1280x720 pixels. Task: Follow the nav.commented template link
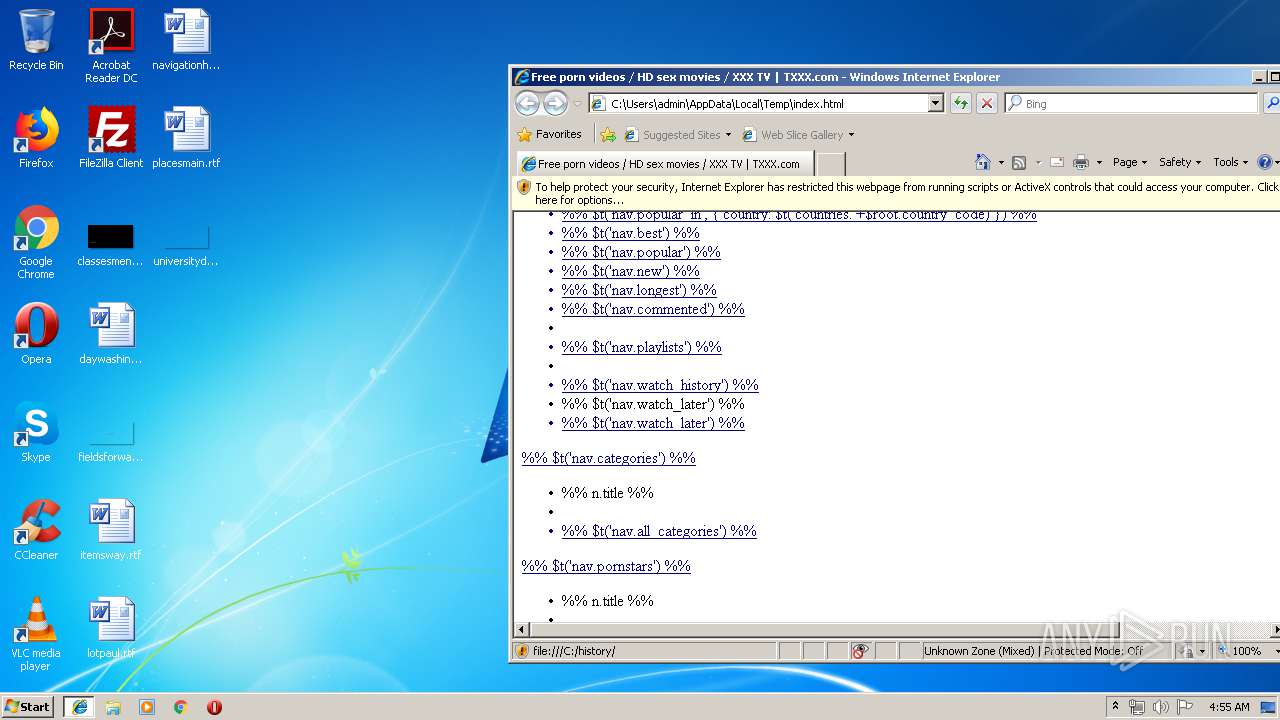pos(653,309)
